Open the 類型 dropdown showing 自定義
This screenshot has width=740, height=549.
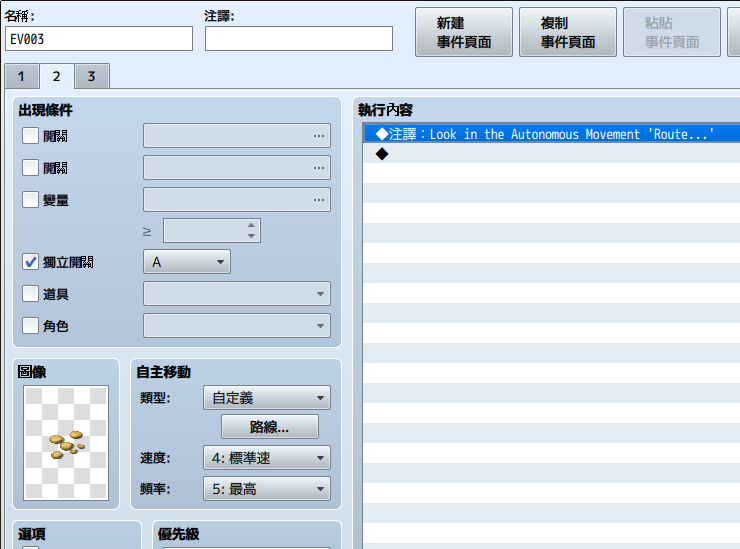[x=267, y=398]
